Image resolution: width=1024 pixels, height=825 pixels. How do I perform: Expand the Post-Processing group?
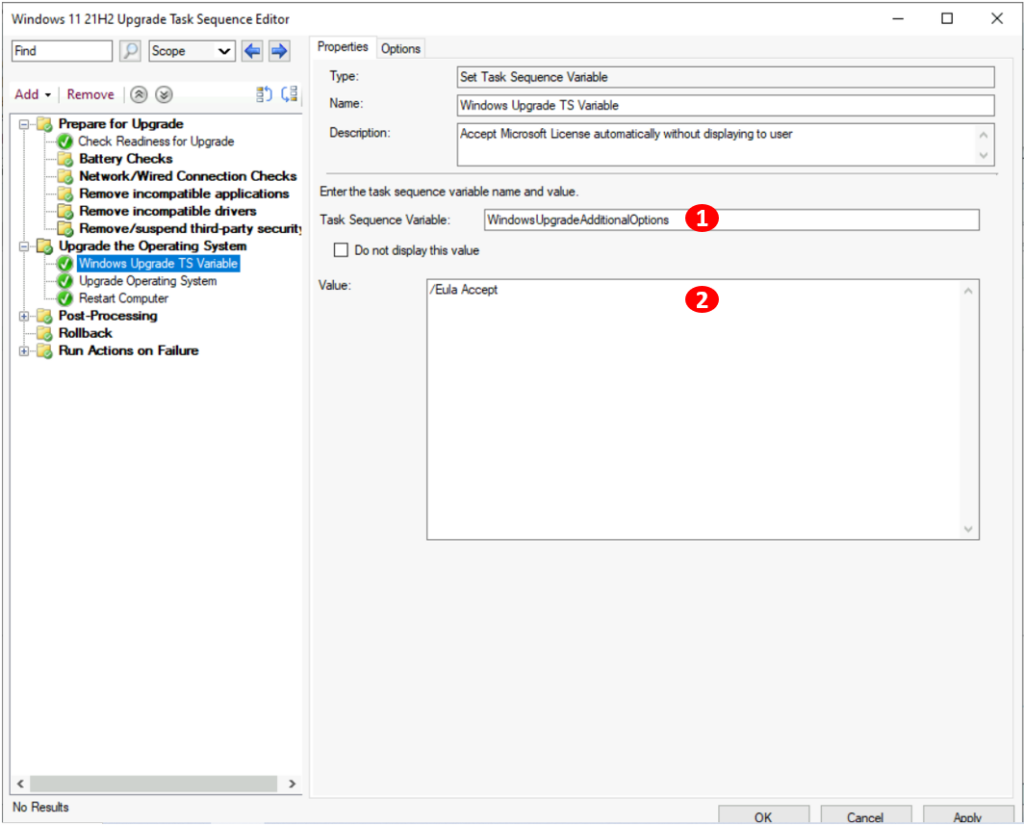tap(24, 316)
